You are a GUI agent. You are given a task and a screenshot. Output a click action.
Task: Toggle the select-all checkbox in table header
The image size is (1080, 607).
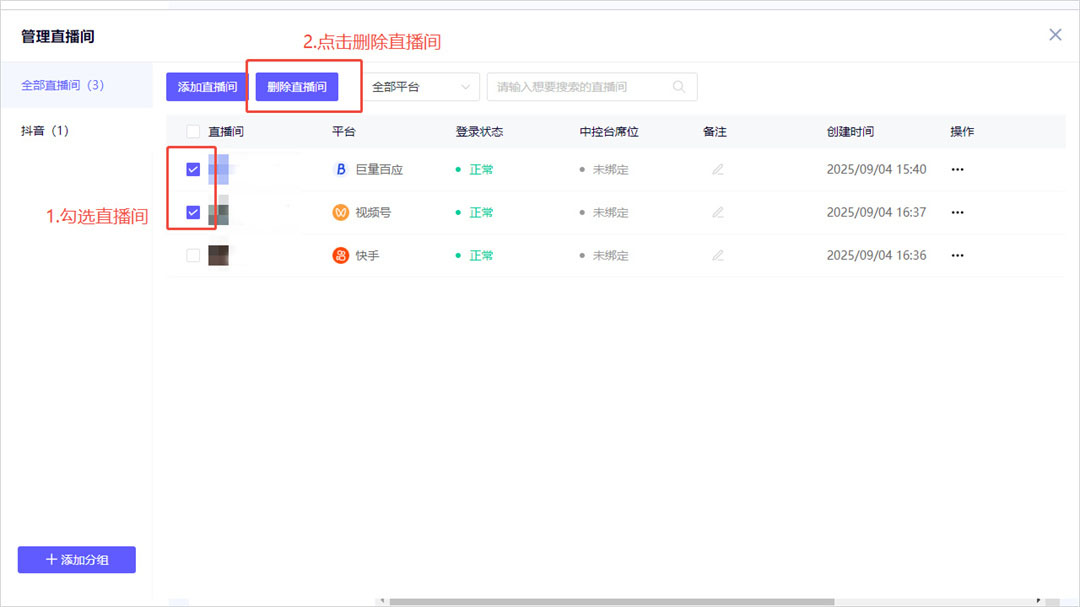193,132
